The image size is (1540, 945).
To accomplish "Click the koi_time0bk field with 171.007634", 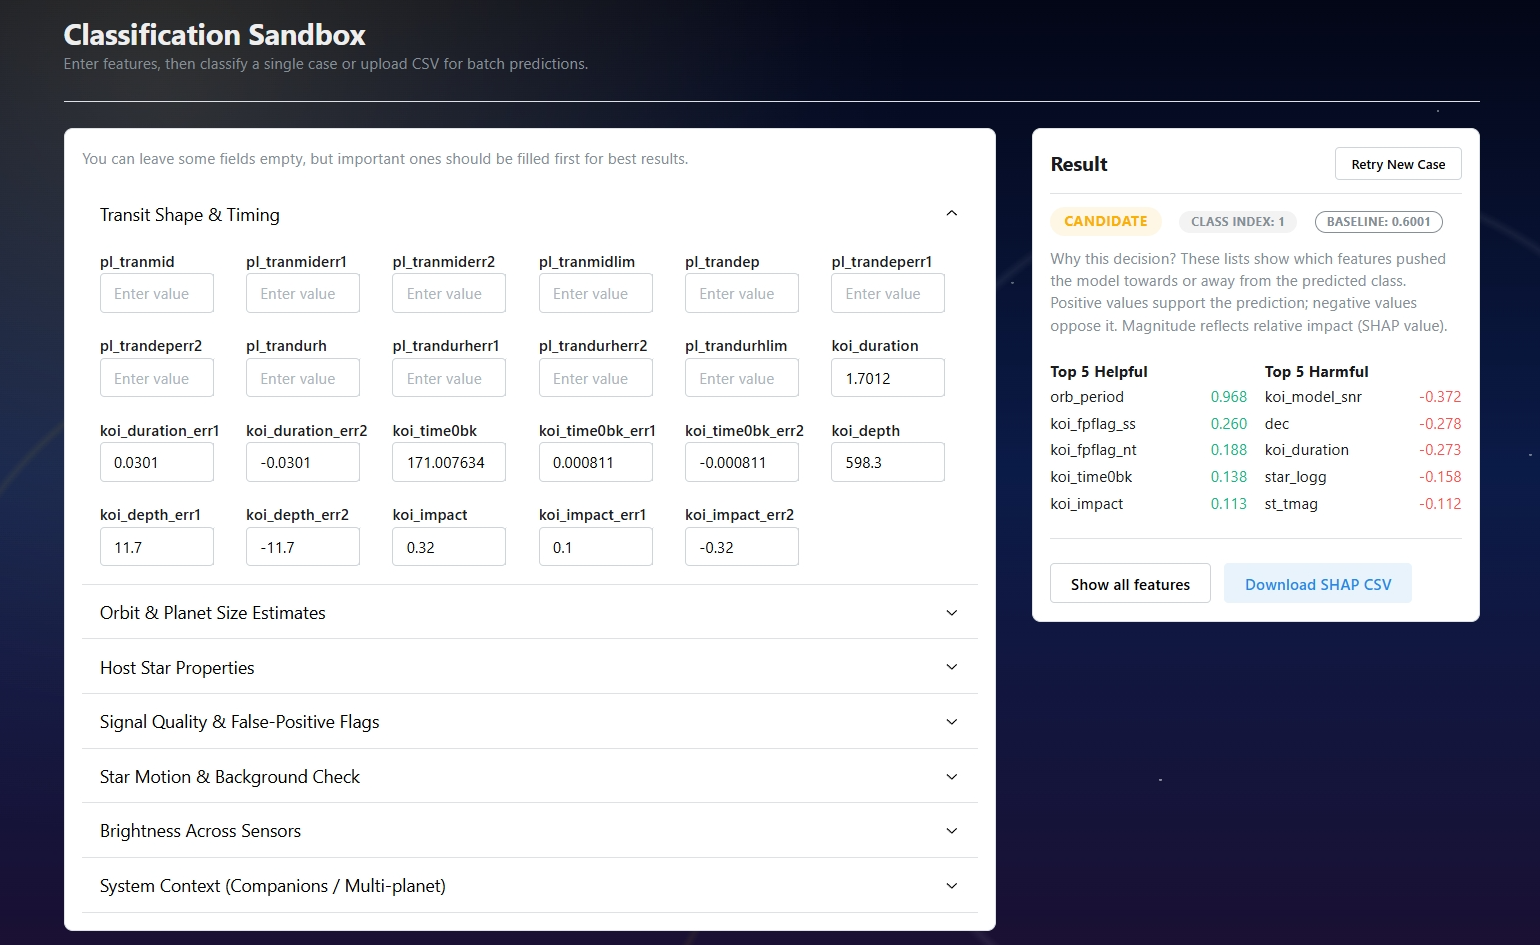I will tap(449, 463).
